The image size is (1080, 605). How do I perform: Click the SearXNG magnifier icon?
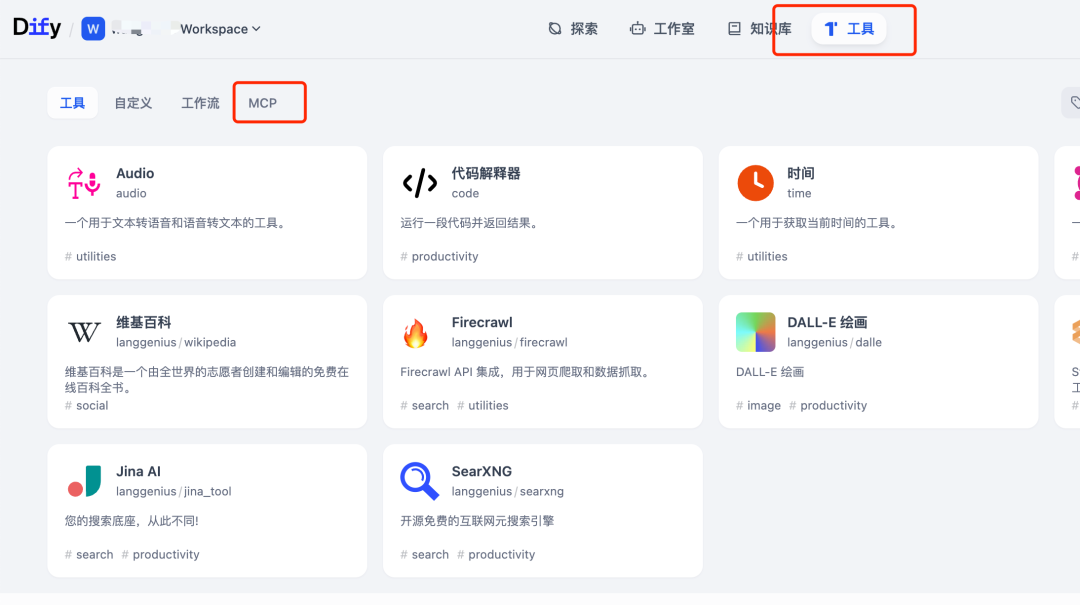[419, 481]
